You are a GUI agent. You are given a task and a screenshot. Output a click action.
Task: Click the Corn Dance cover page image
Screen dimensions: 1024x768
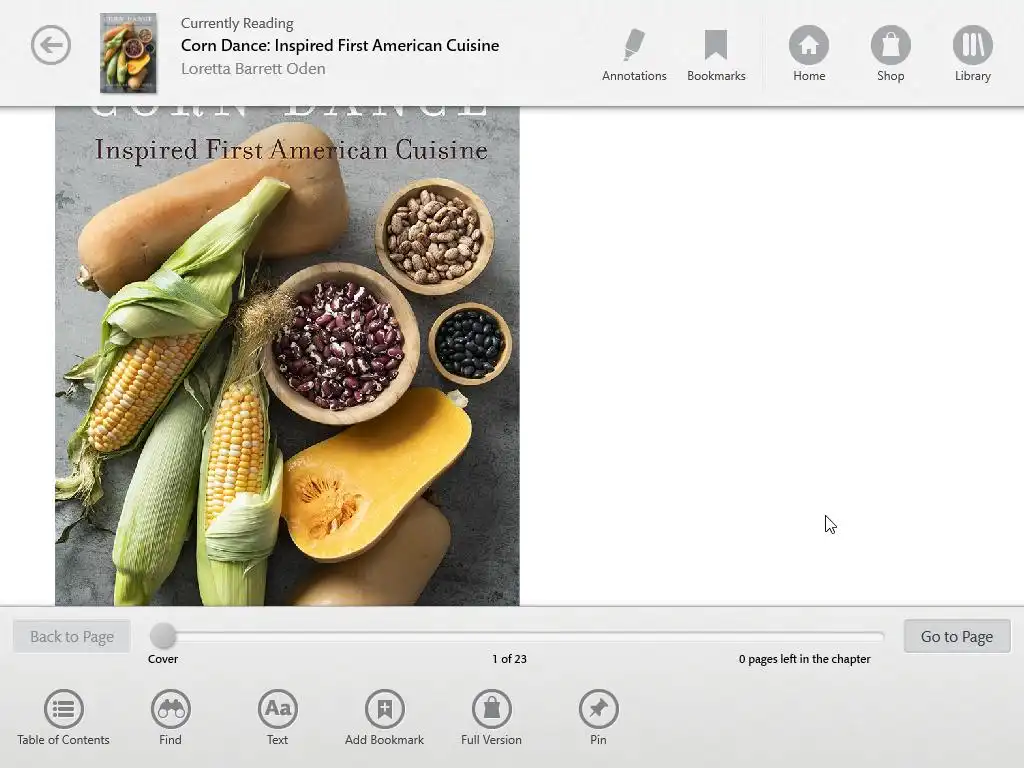pyautogui.click(x=287, y=356)
